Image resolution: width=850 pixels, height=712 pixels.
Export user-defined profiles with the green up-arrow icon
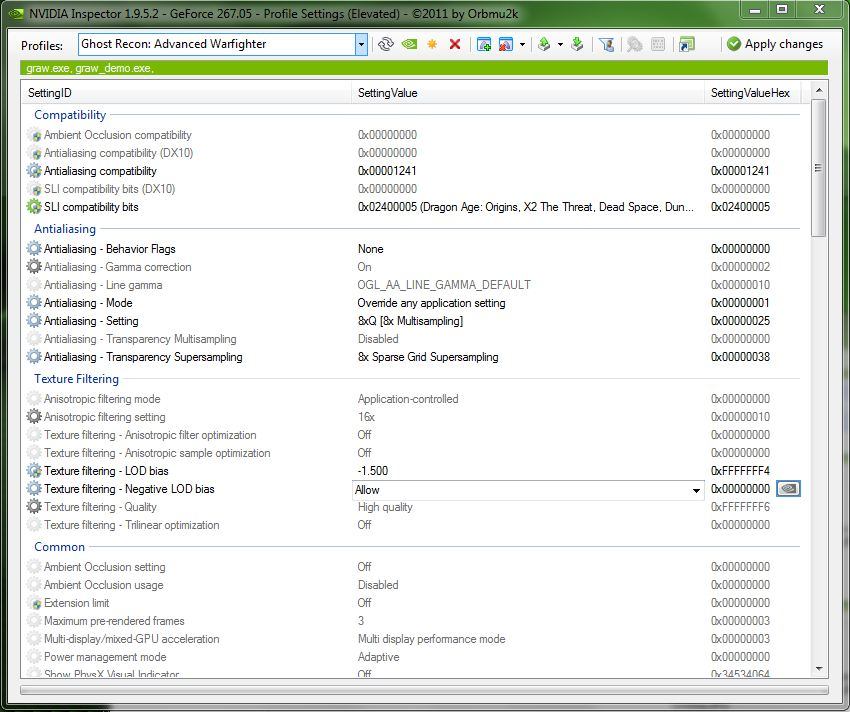click(x=544, y=44)
